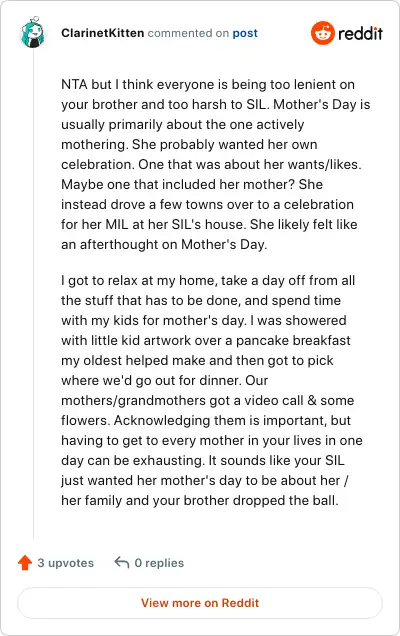
Task: Open the ClarinetKitten username profile
Action: pos(103,33)
